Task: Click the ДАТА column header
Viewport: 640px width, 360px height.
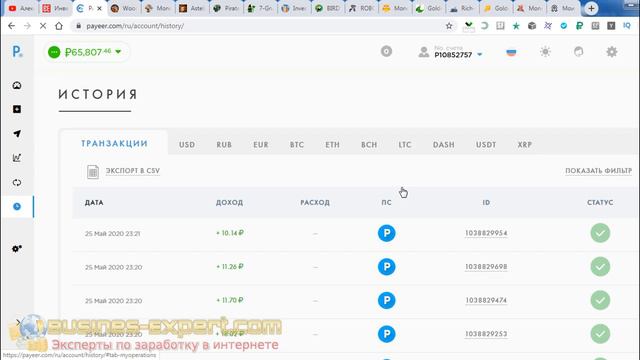Action: tap(94, 202)
